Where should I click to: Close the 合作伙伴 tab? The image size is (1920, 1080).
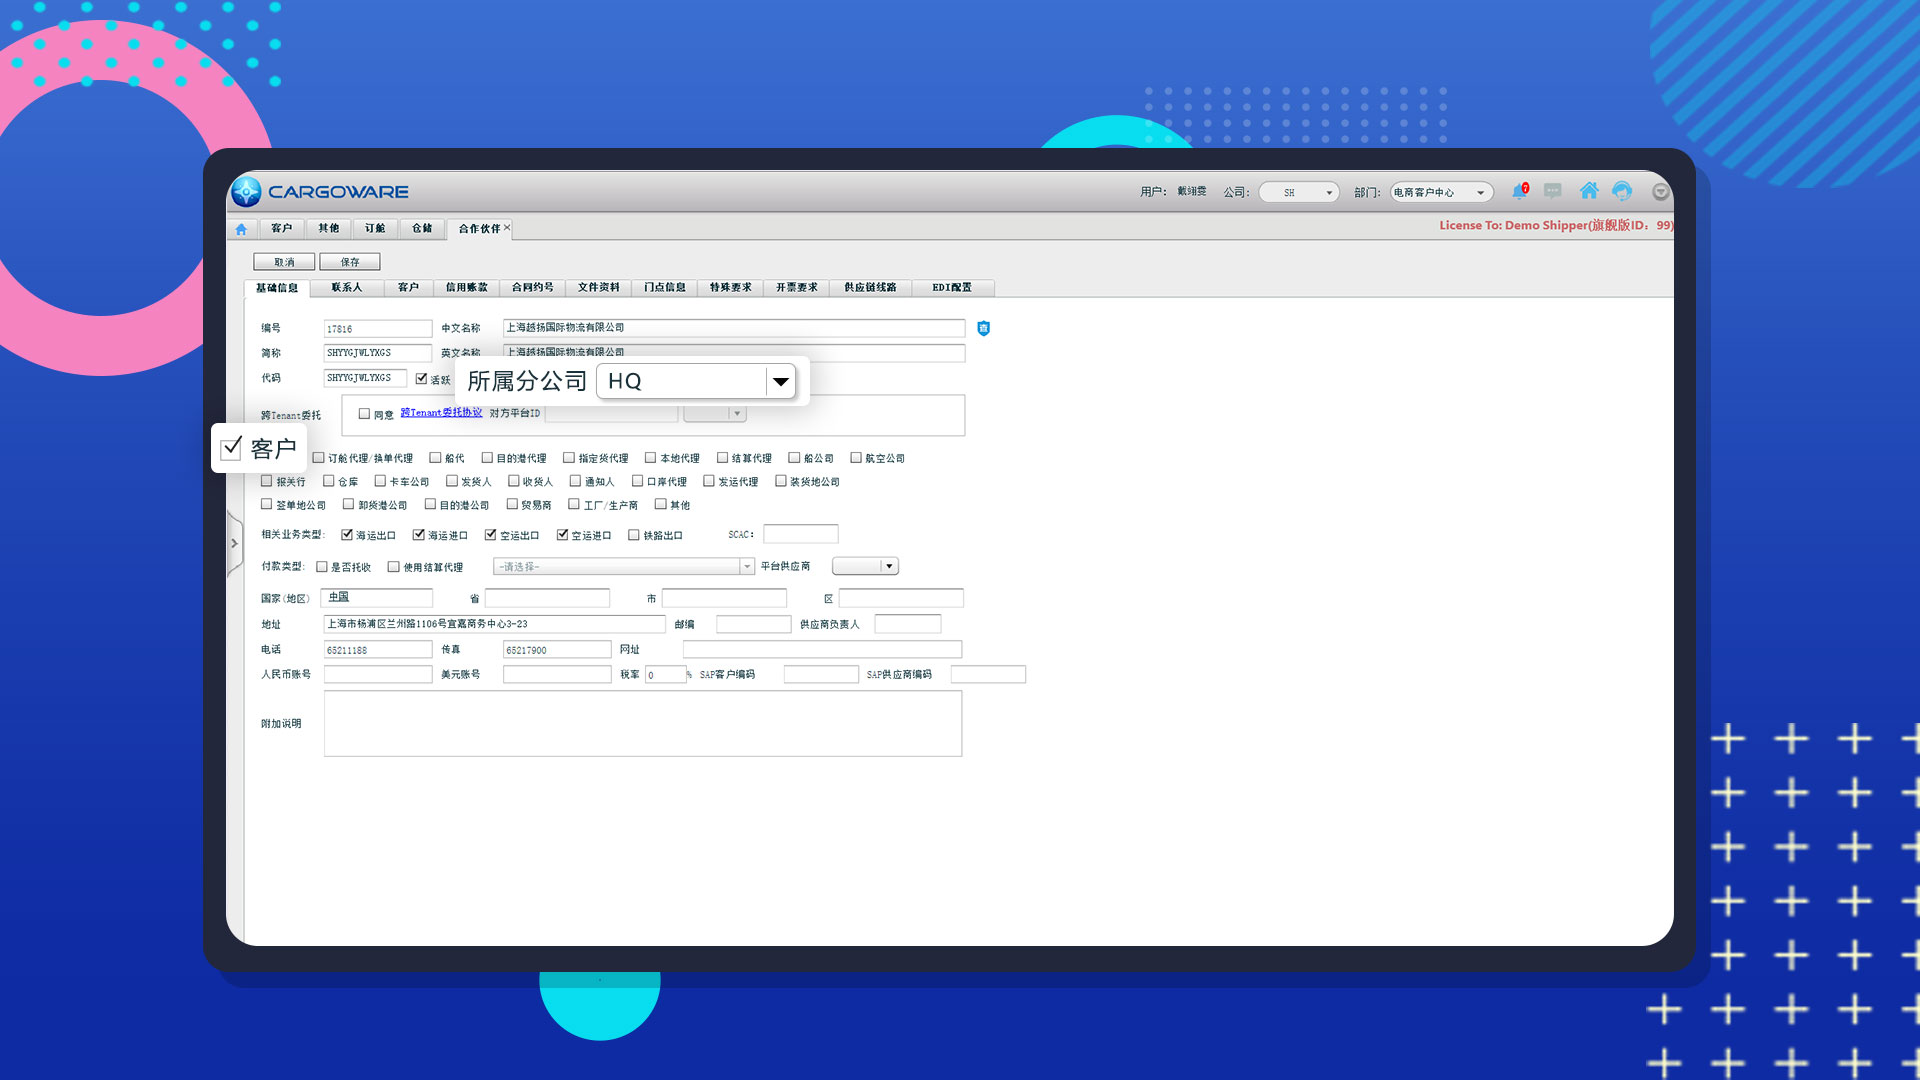point(507,228)
